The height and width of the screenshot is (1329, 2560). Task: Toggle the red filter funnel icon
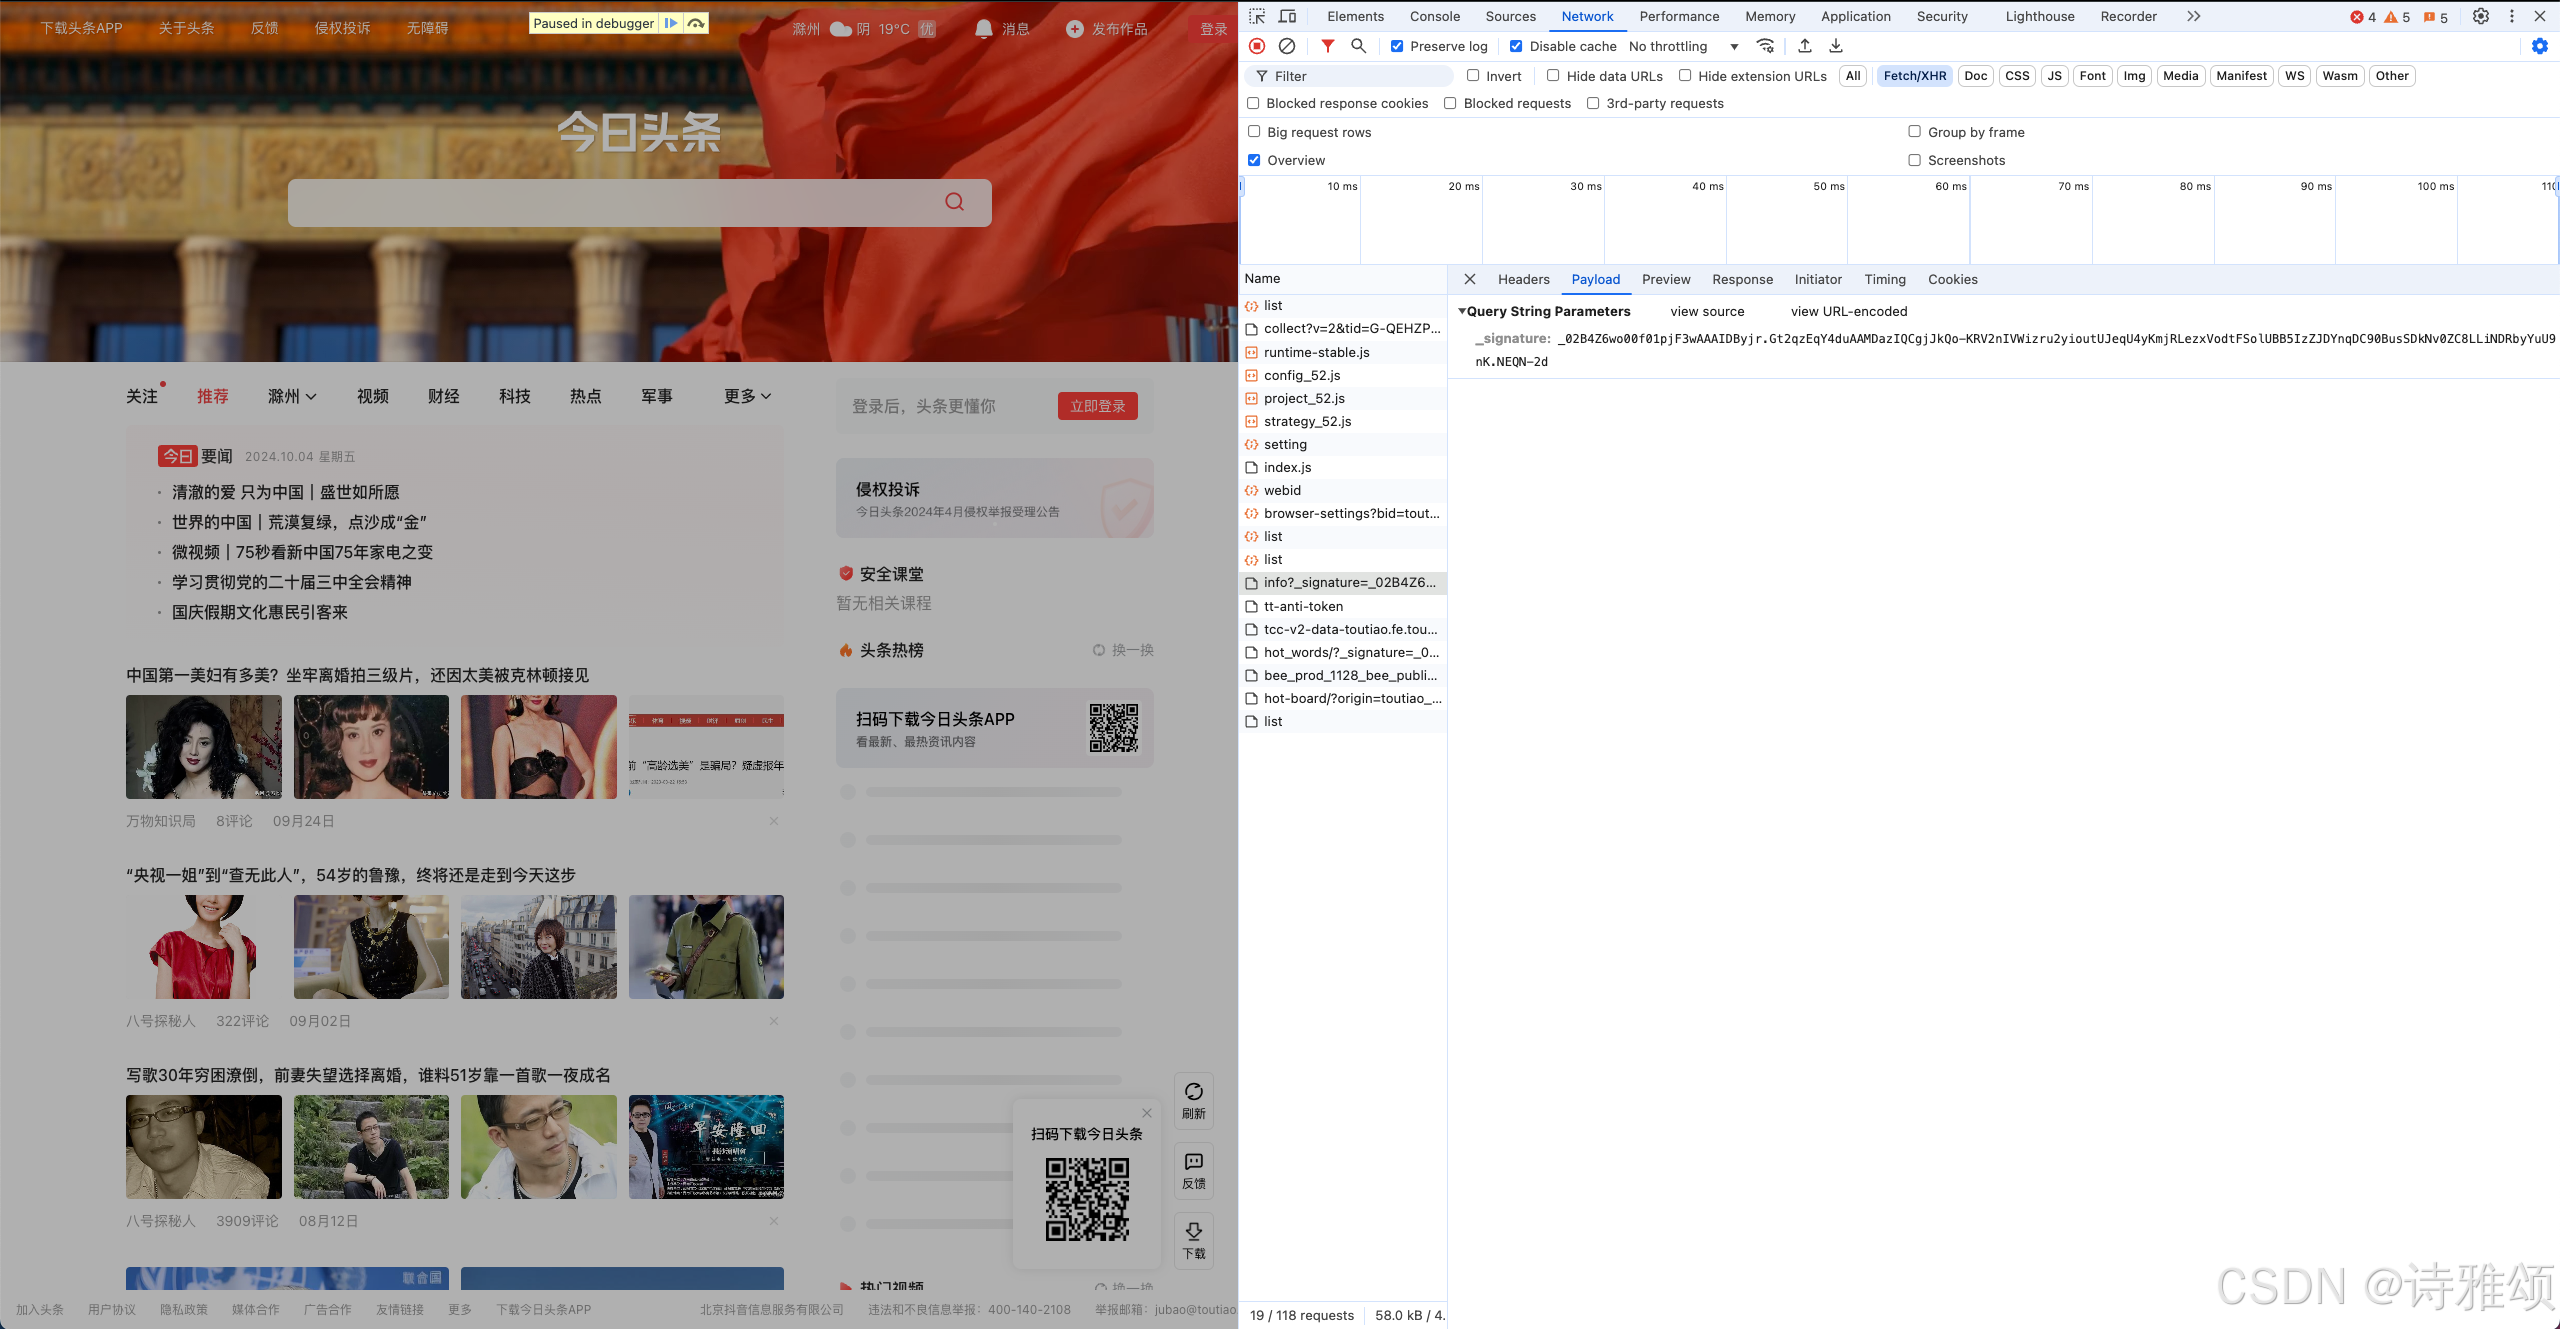pos(1327,46)
